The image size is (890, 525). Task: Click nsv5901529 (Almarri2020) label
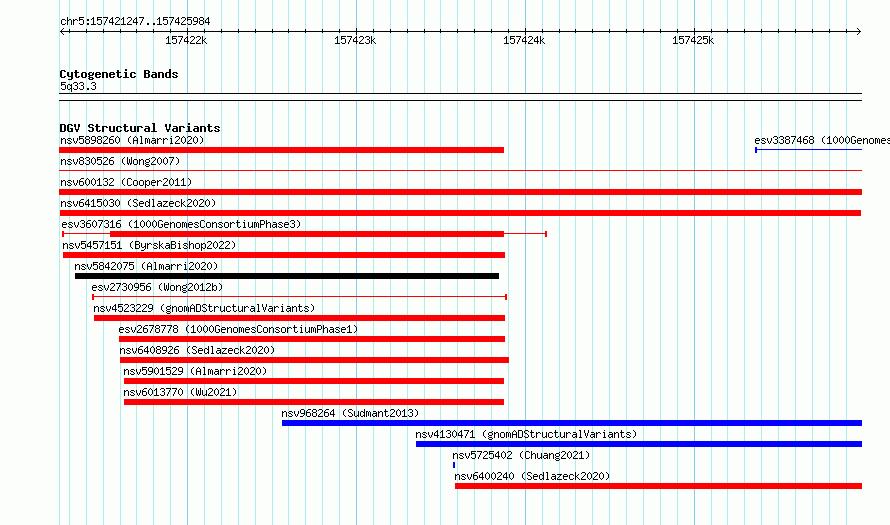point(195,371)
